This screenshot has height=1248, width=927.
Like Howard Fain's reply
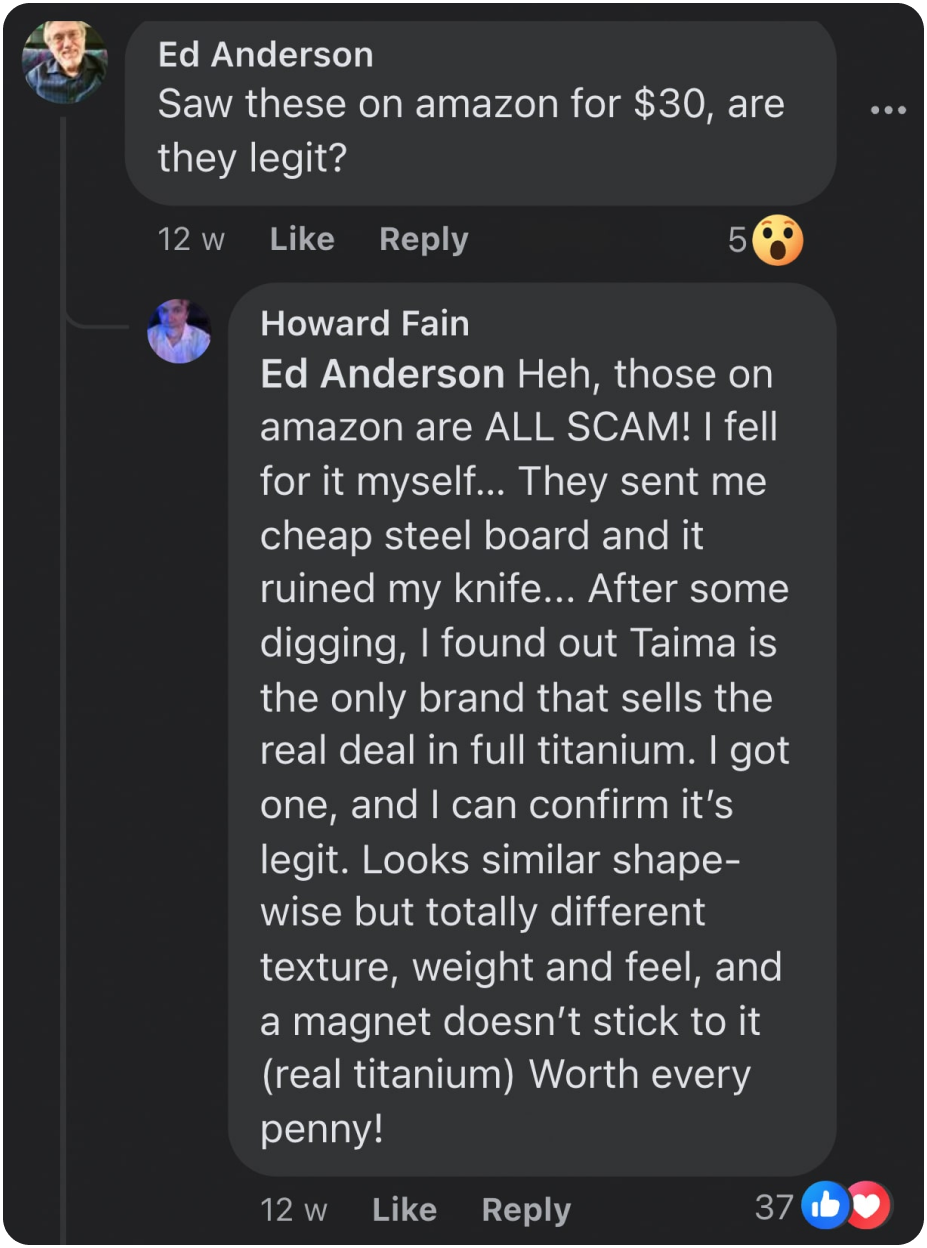pyautogui.click(x=404, y=1210)
